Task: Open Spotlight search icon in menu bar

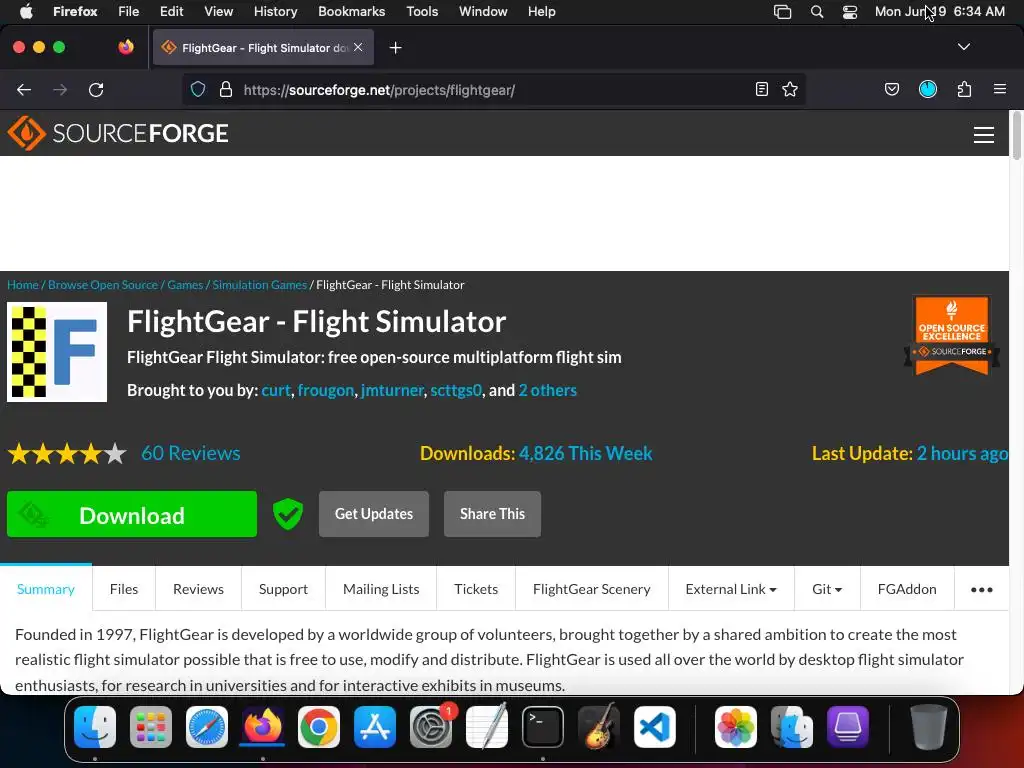Action: click(x=816, y=12)
